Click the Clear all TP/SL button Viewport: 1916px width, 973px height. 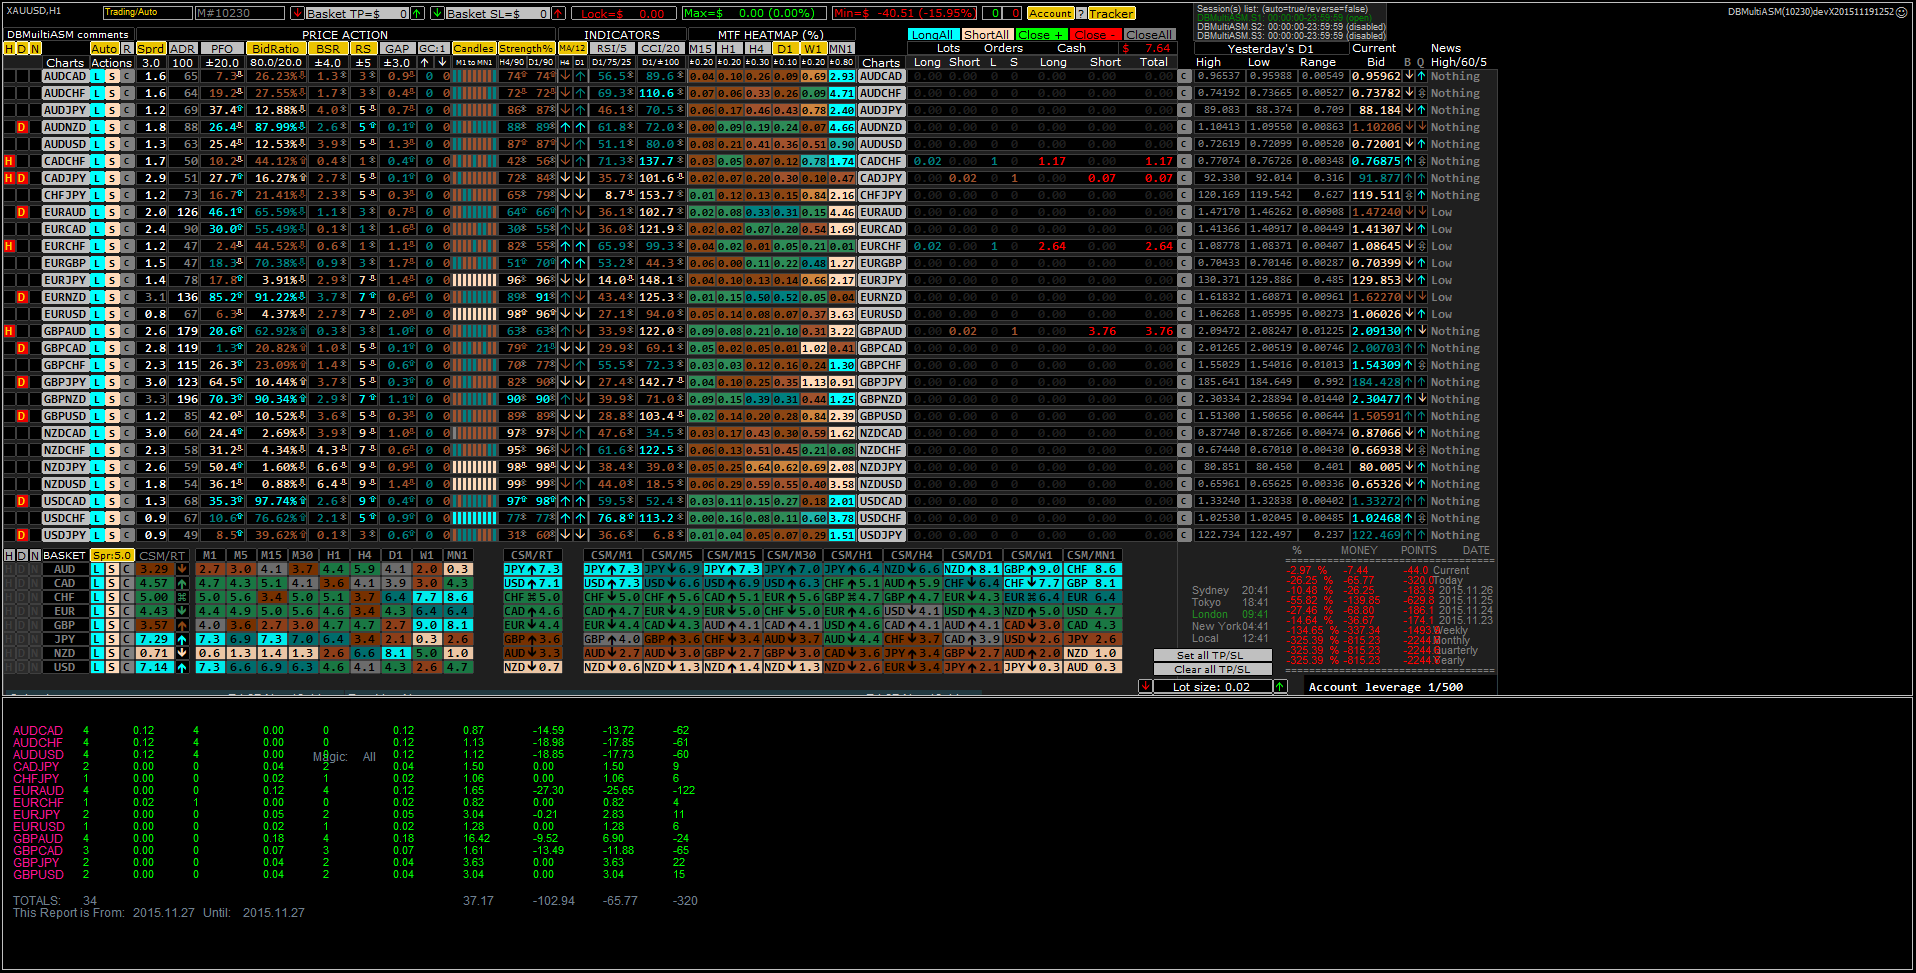point(1211,669)
